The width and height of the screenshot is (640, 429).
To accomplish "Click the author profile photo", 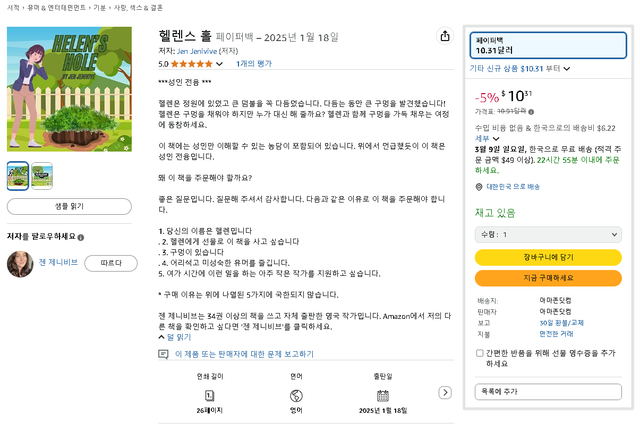I will [x=20, y=264].
